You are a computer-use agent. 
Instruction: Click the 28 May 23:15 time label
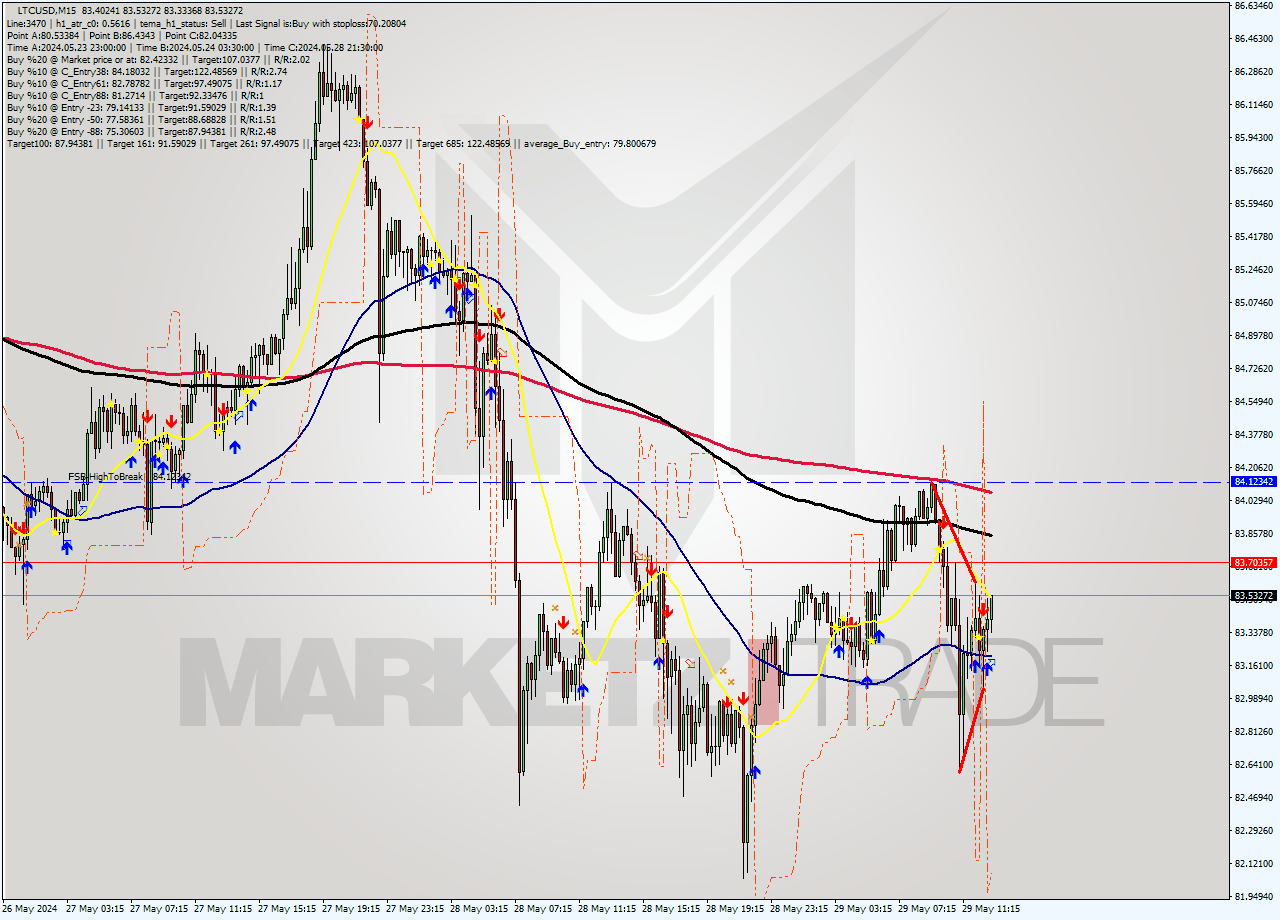799,909
